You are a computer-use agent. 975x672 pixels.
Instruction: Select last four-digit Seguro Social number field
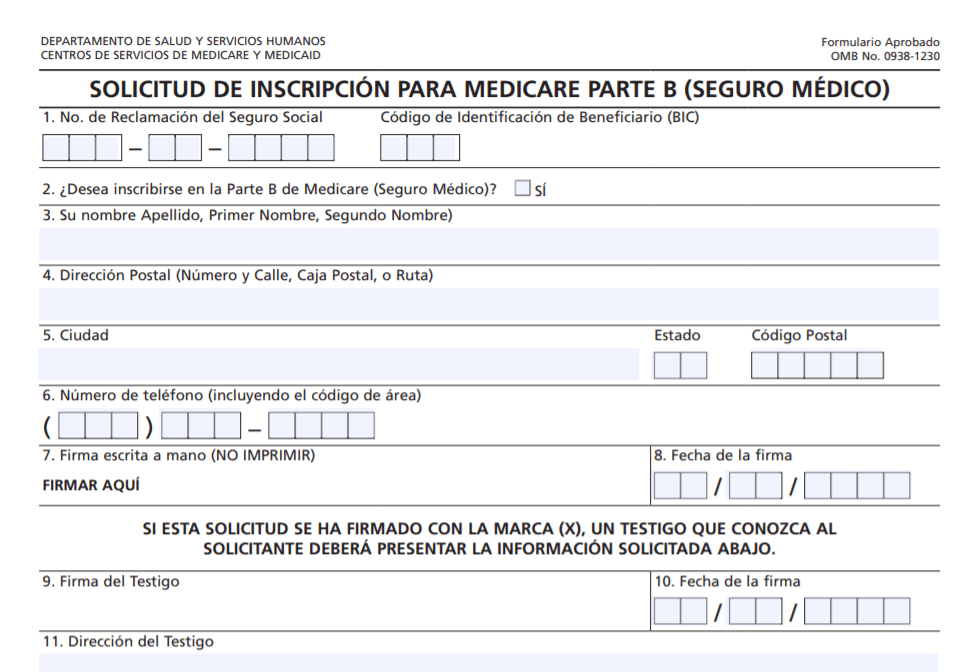pyautogui.click(x=281, y=148)
